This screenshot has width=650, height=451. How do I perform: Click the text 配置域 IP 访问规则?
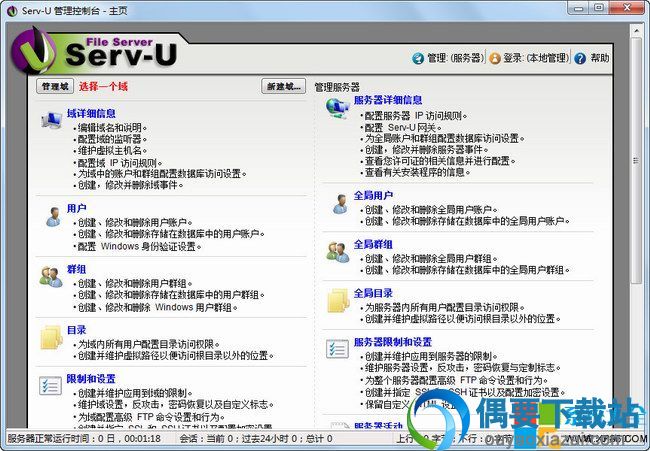(x=118, y=162)
